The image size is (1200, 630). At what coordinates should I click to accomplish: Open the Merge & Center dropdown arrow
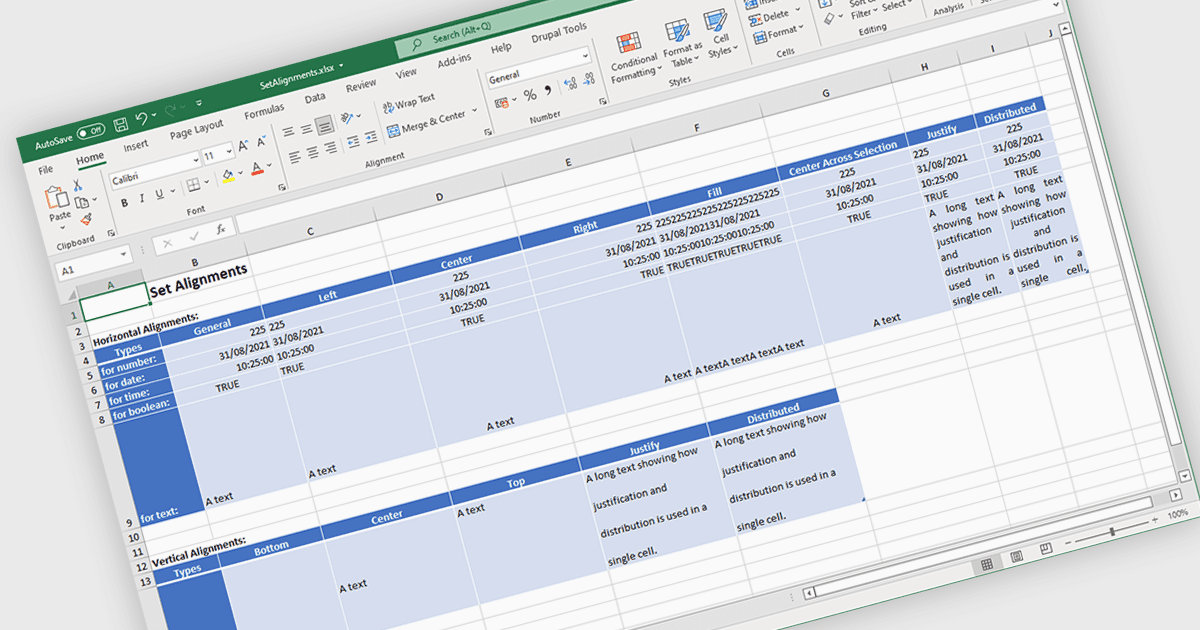474,110
